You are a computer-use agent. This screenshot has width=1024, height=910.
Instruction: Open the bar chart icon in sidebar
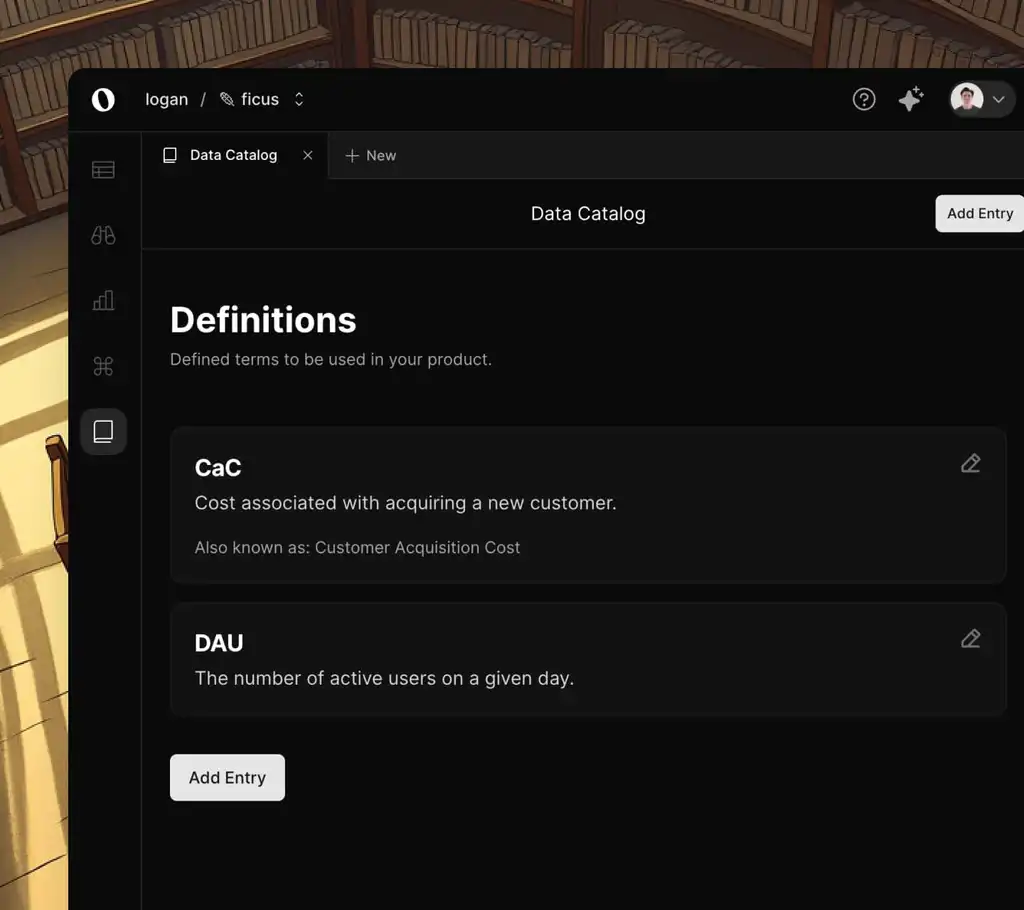(103, 300)
